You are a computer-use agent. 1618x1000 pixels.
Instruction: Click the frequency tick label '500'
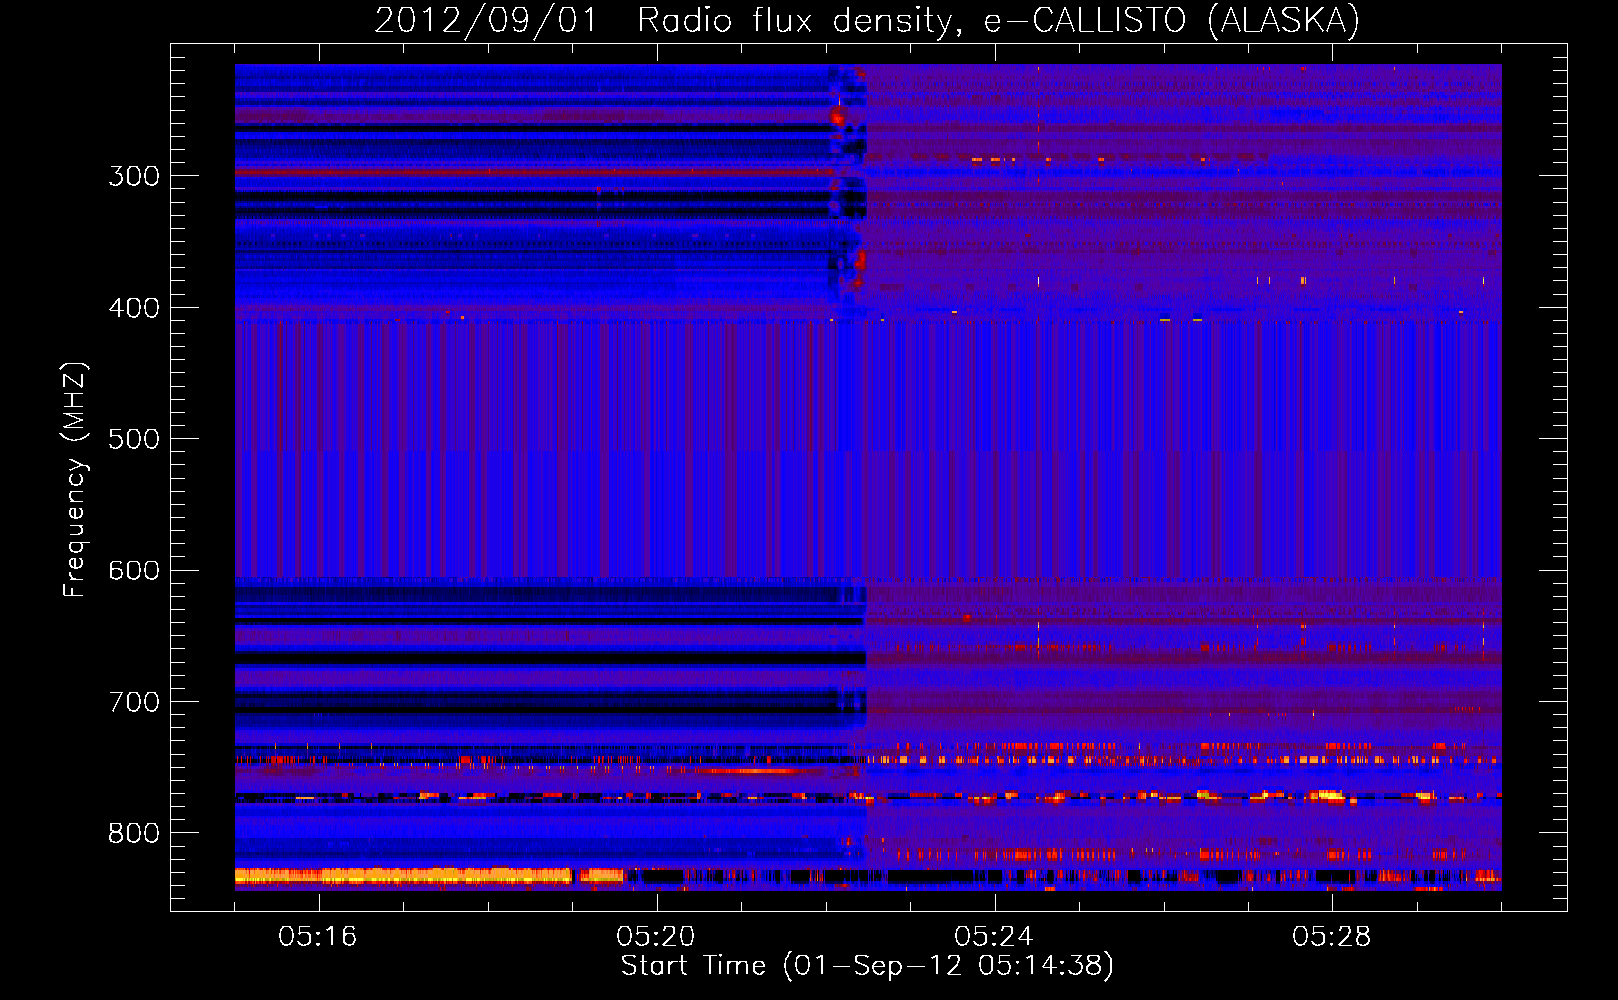click(x=134, y=440)
